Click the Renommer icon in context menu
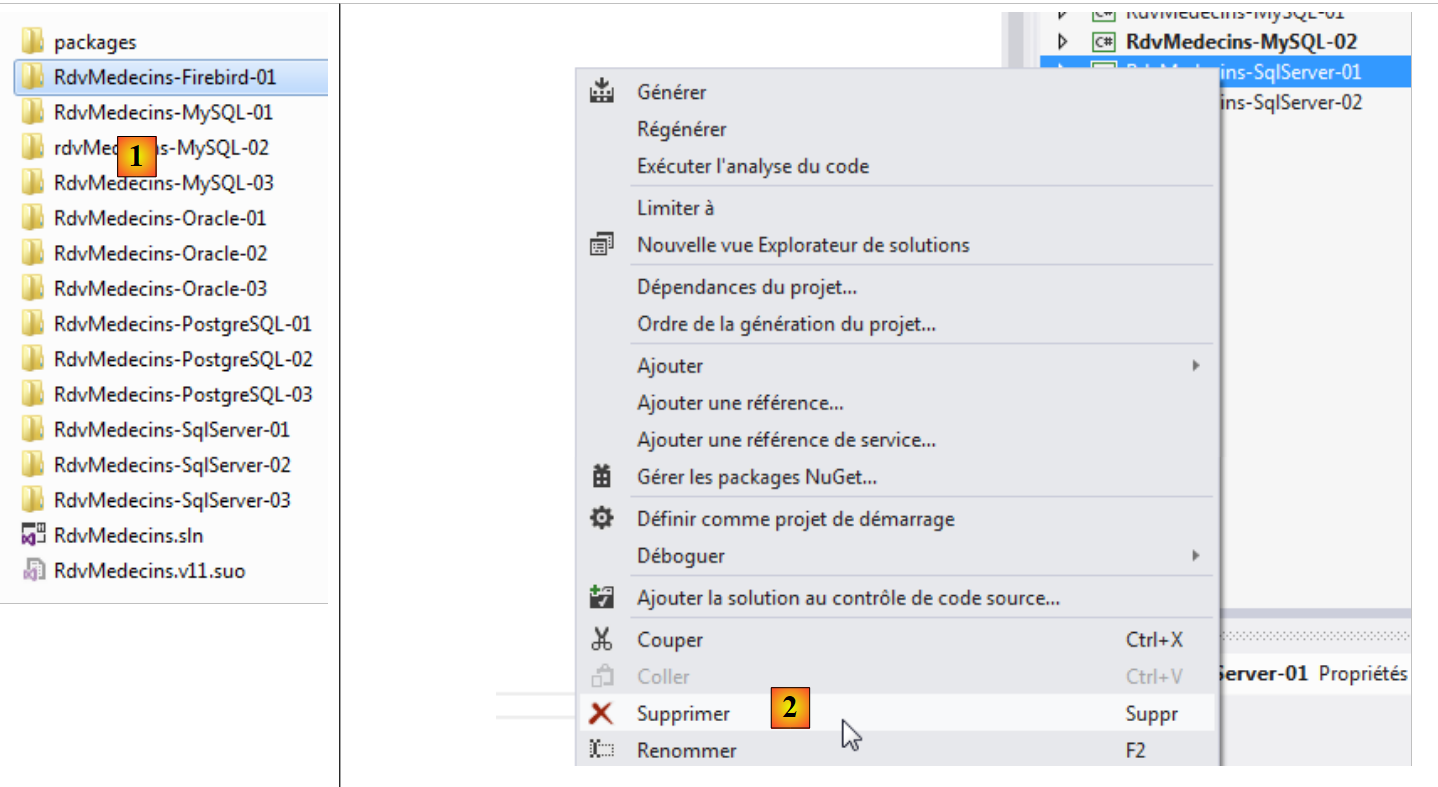Viewport: 1438px width, 787px height. pyautogui.click(x=601, y=750)
